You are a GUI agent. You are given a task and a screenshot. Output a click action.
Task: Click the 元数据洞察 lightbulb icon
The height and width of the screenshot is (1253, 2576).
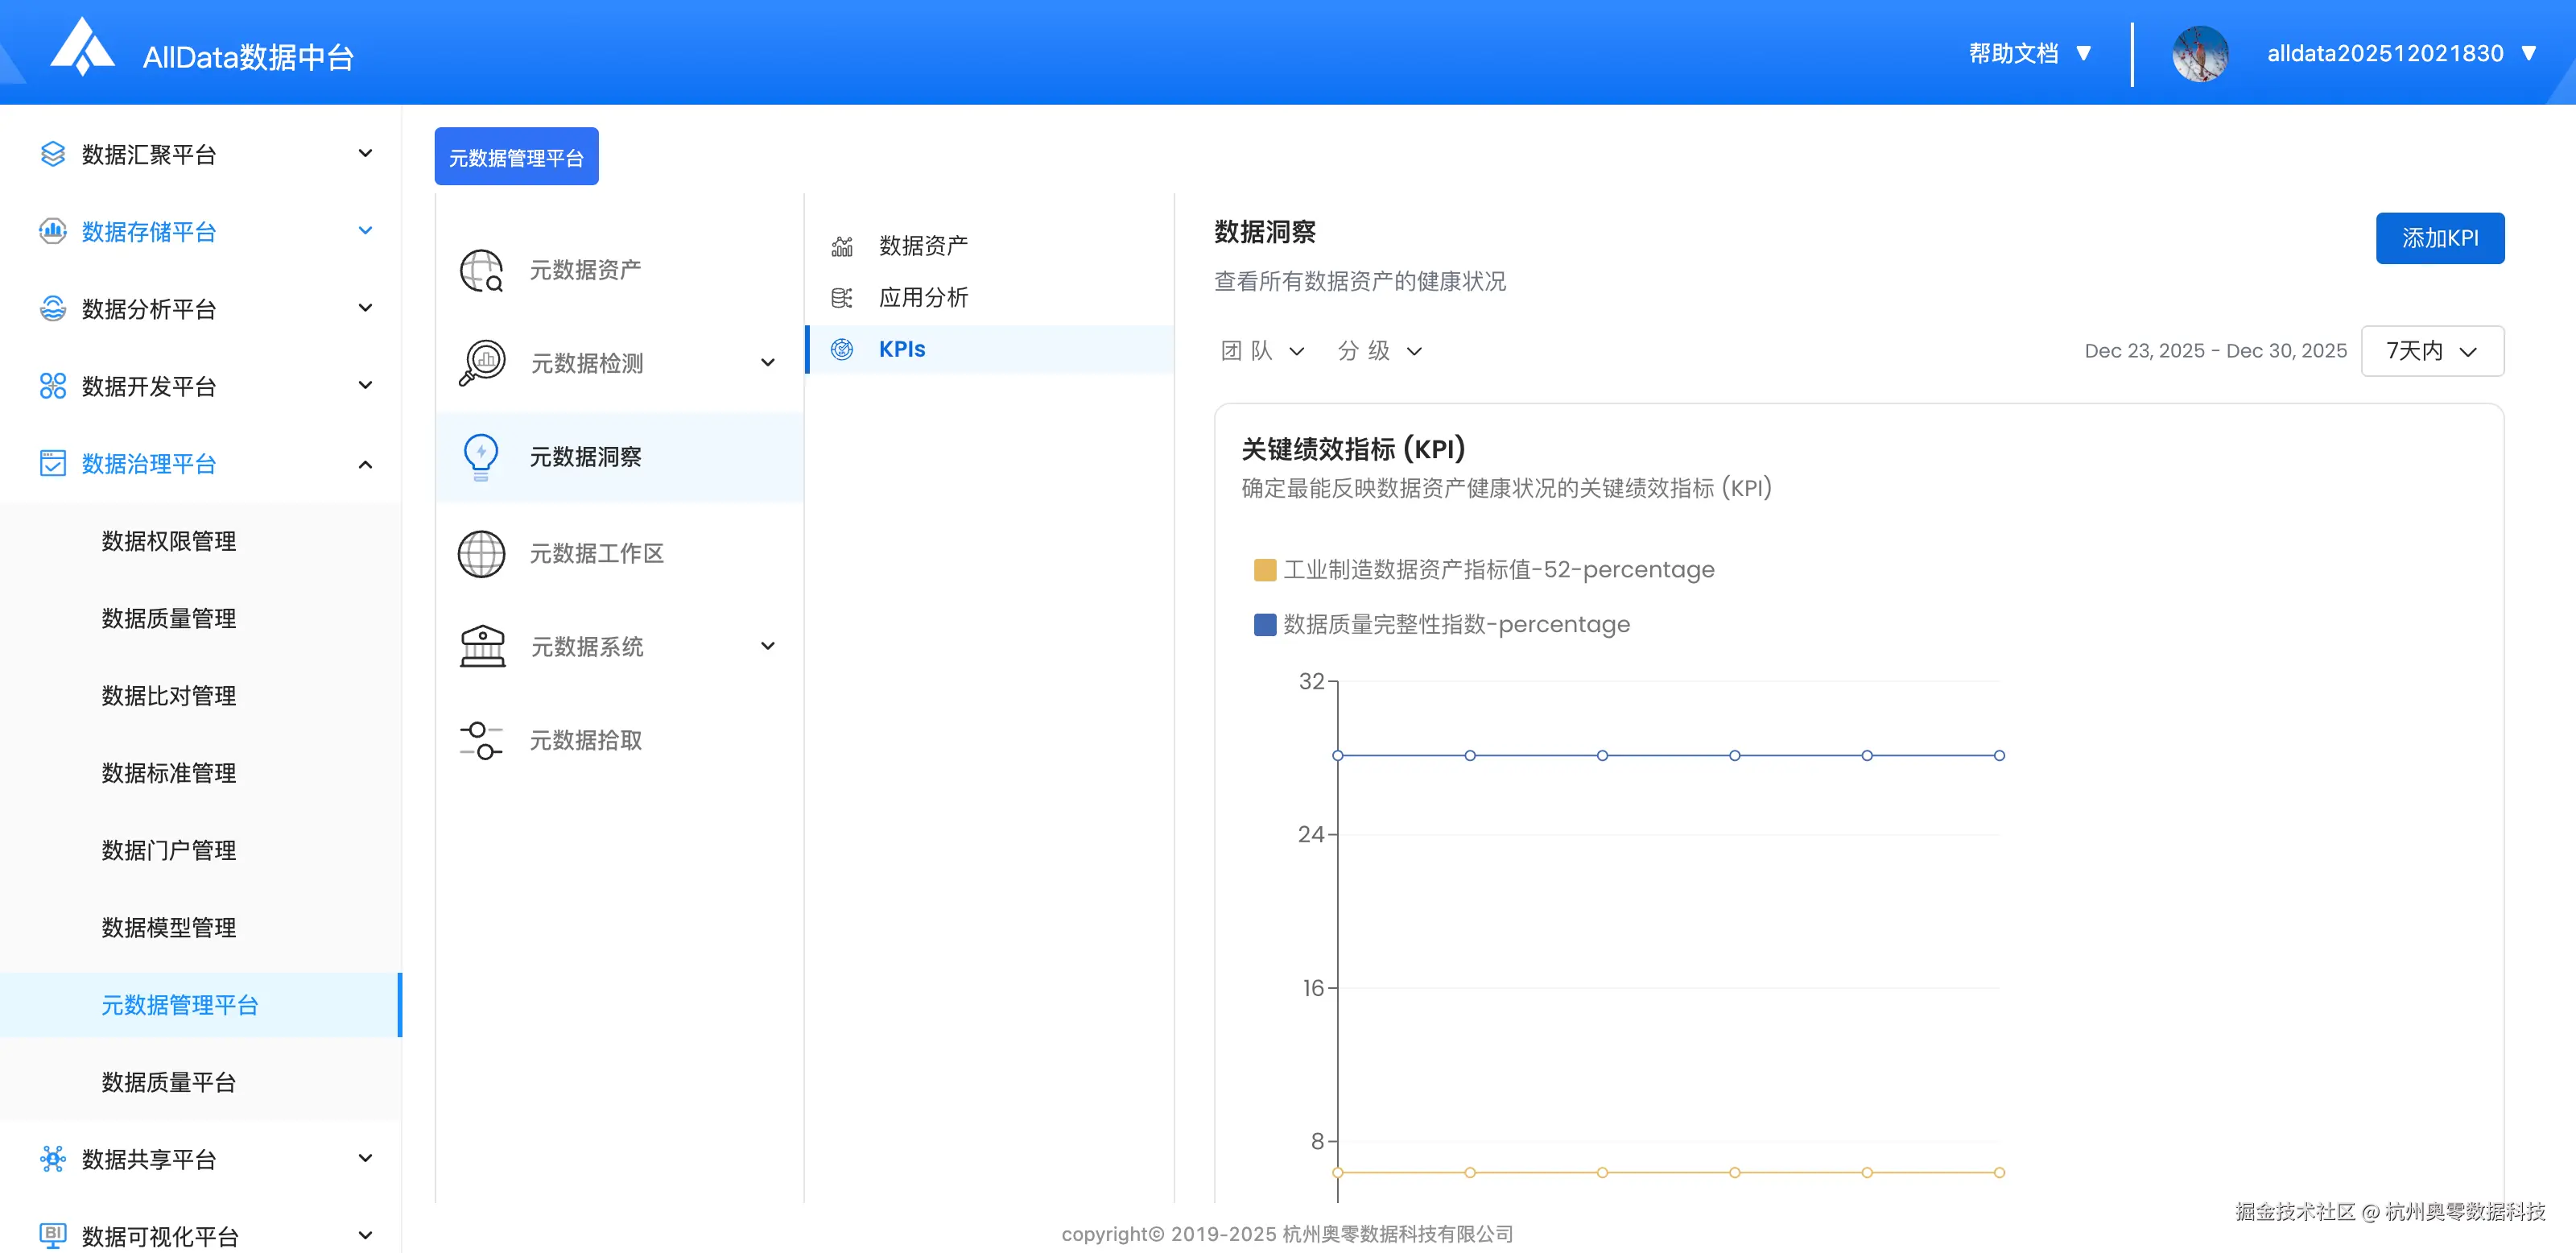pos(481,457)
